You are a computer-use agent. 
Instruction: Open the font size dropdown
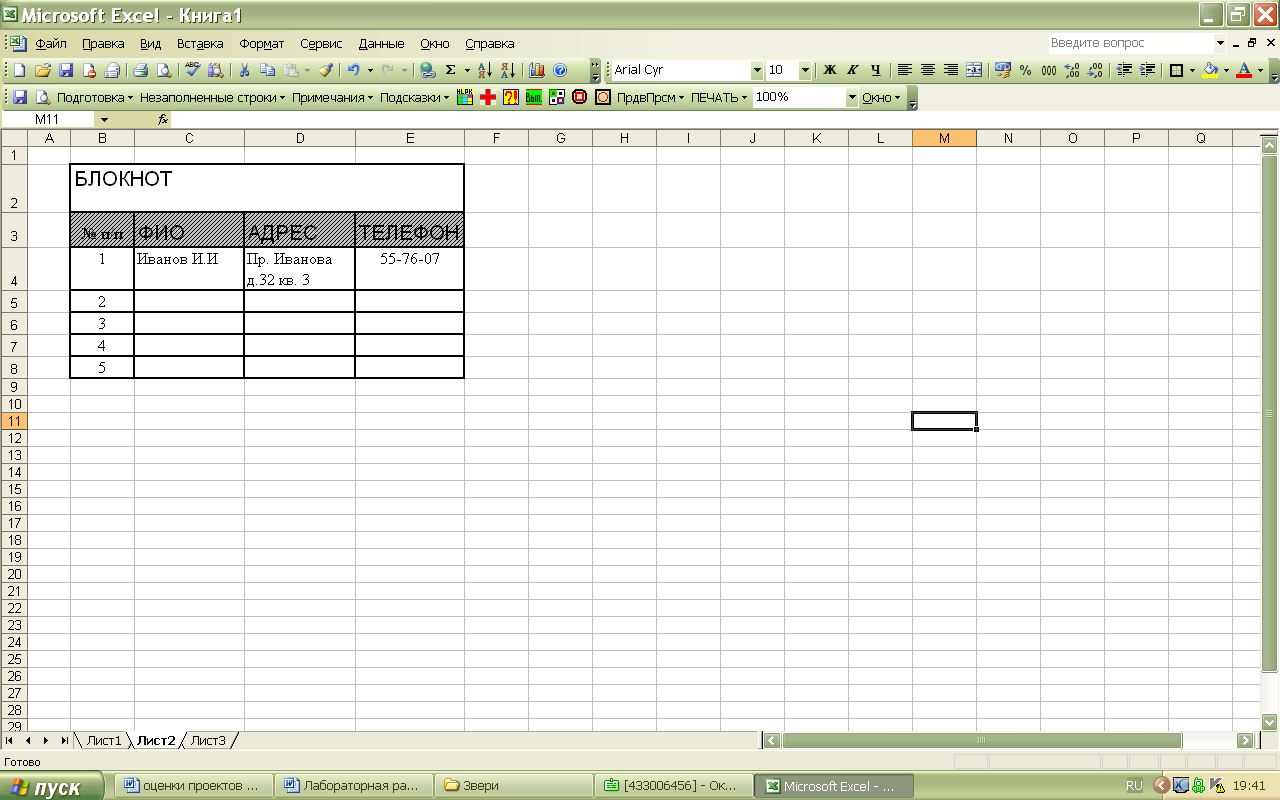(805, 70)
